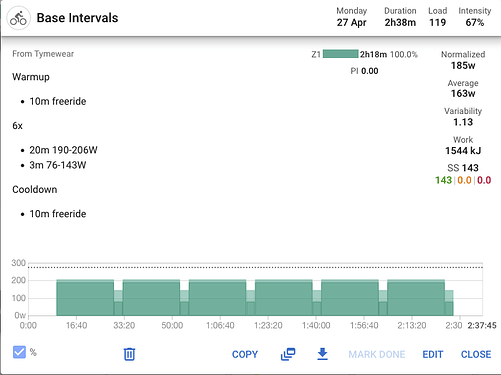Click the SS 143 value
This screenshot has width=501, height=375.
[463, 168]
